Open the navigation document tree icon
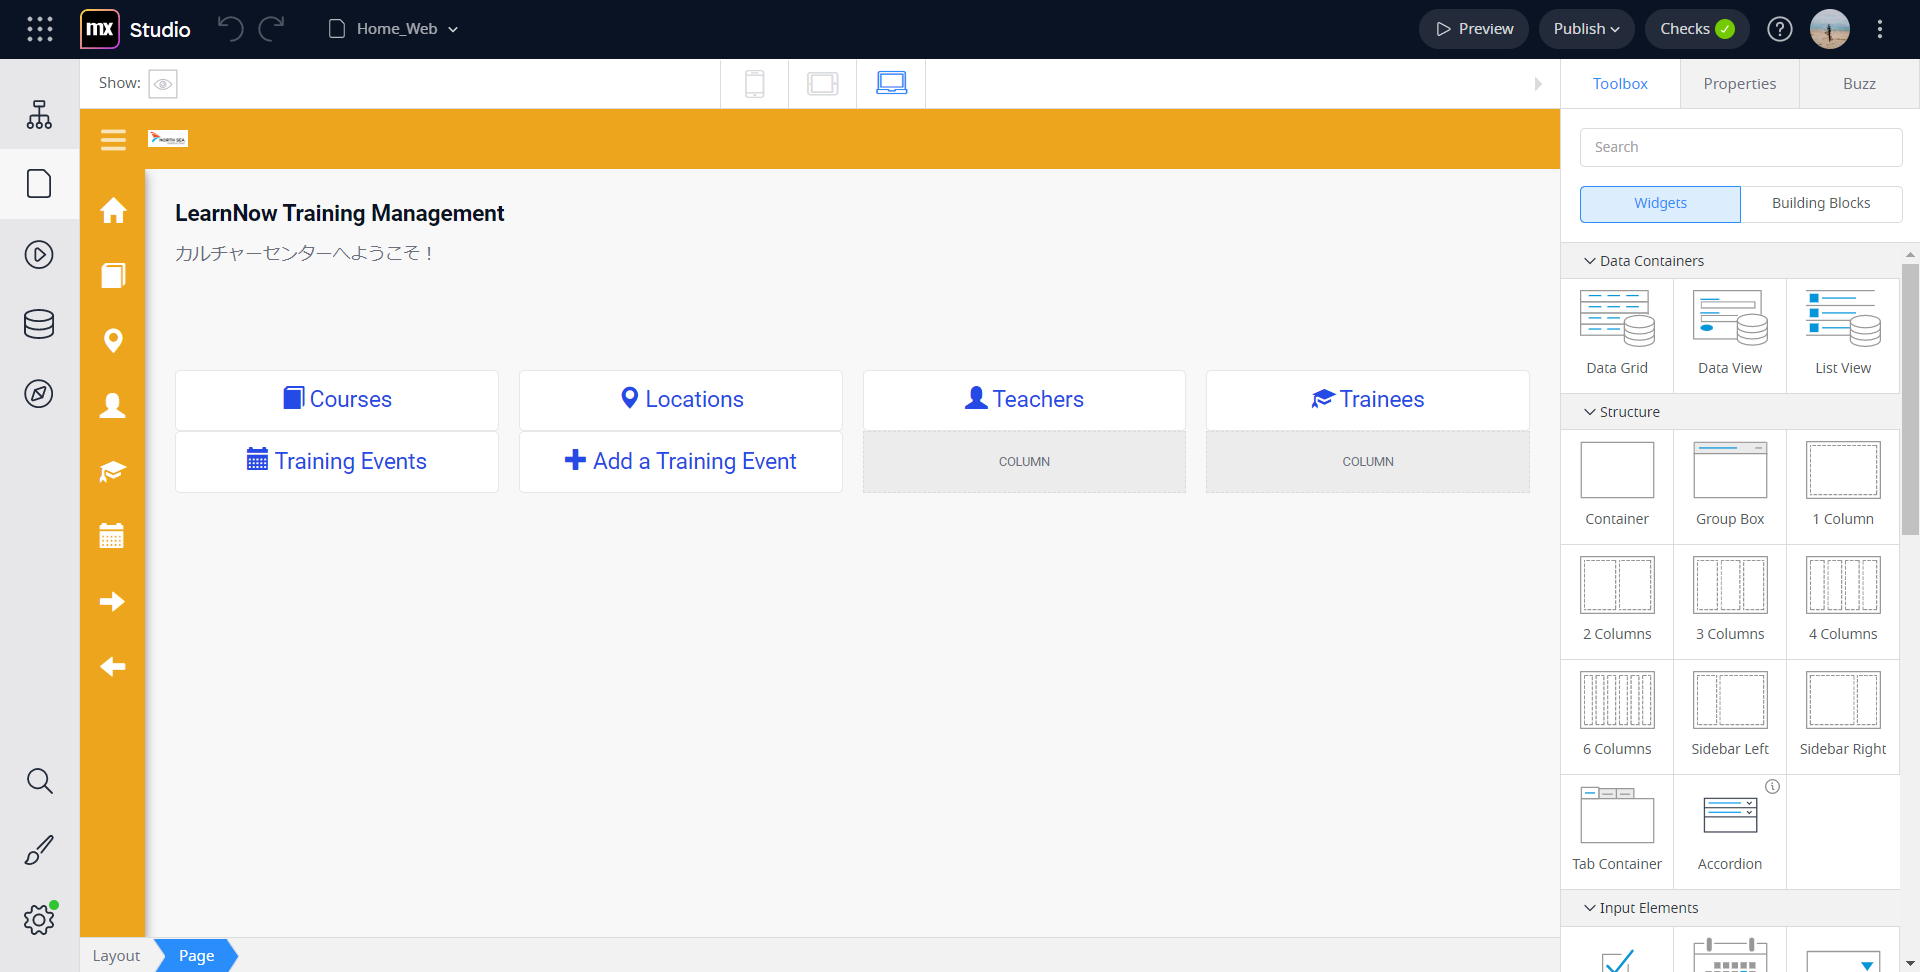Image resolution: width=1920 pixels, height=972 pixels. point(39,115)
